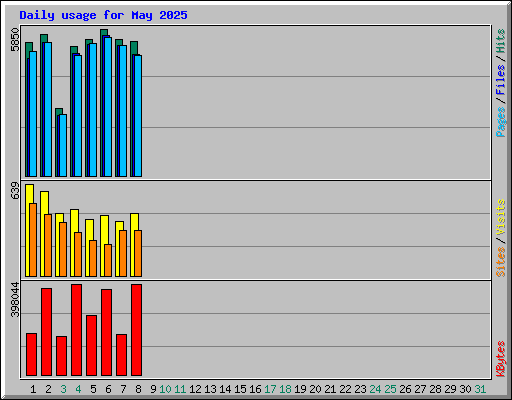Click day 2 on the x-axis
Image resolution: width=512 pixels, height=400 pixels.
click(x=48, y=389)
